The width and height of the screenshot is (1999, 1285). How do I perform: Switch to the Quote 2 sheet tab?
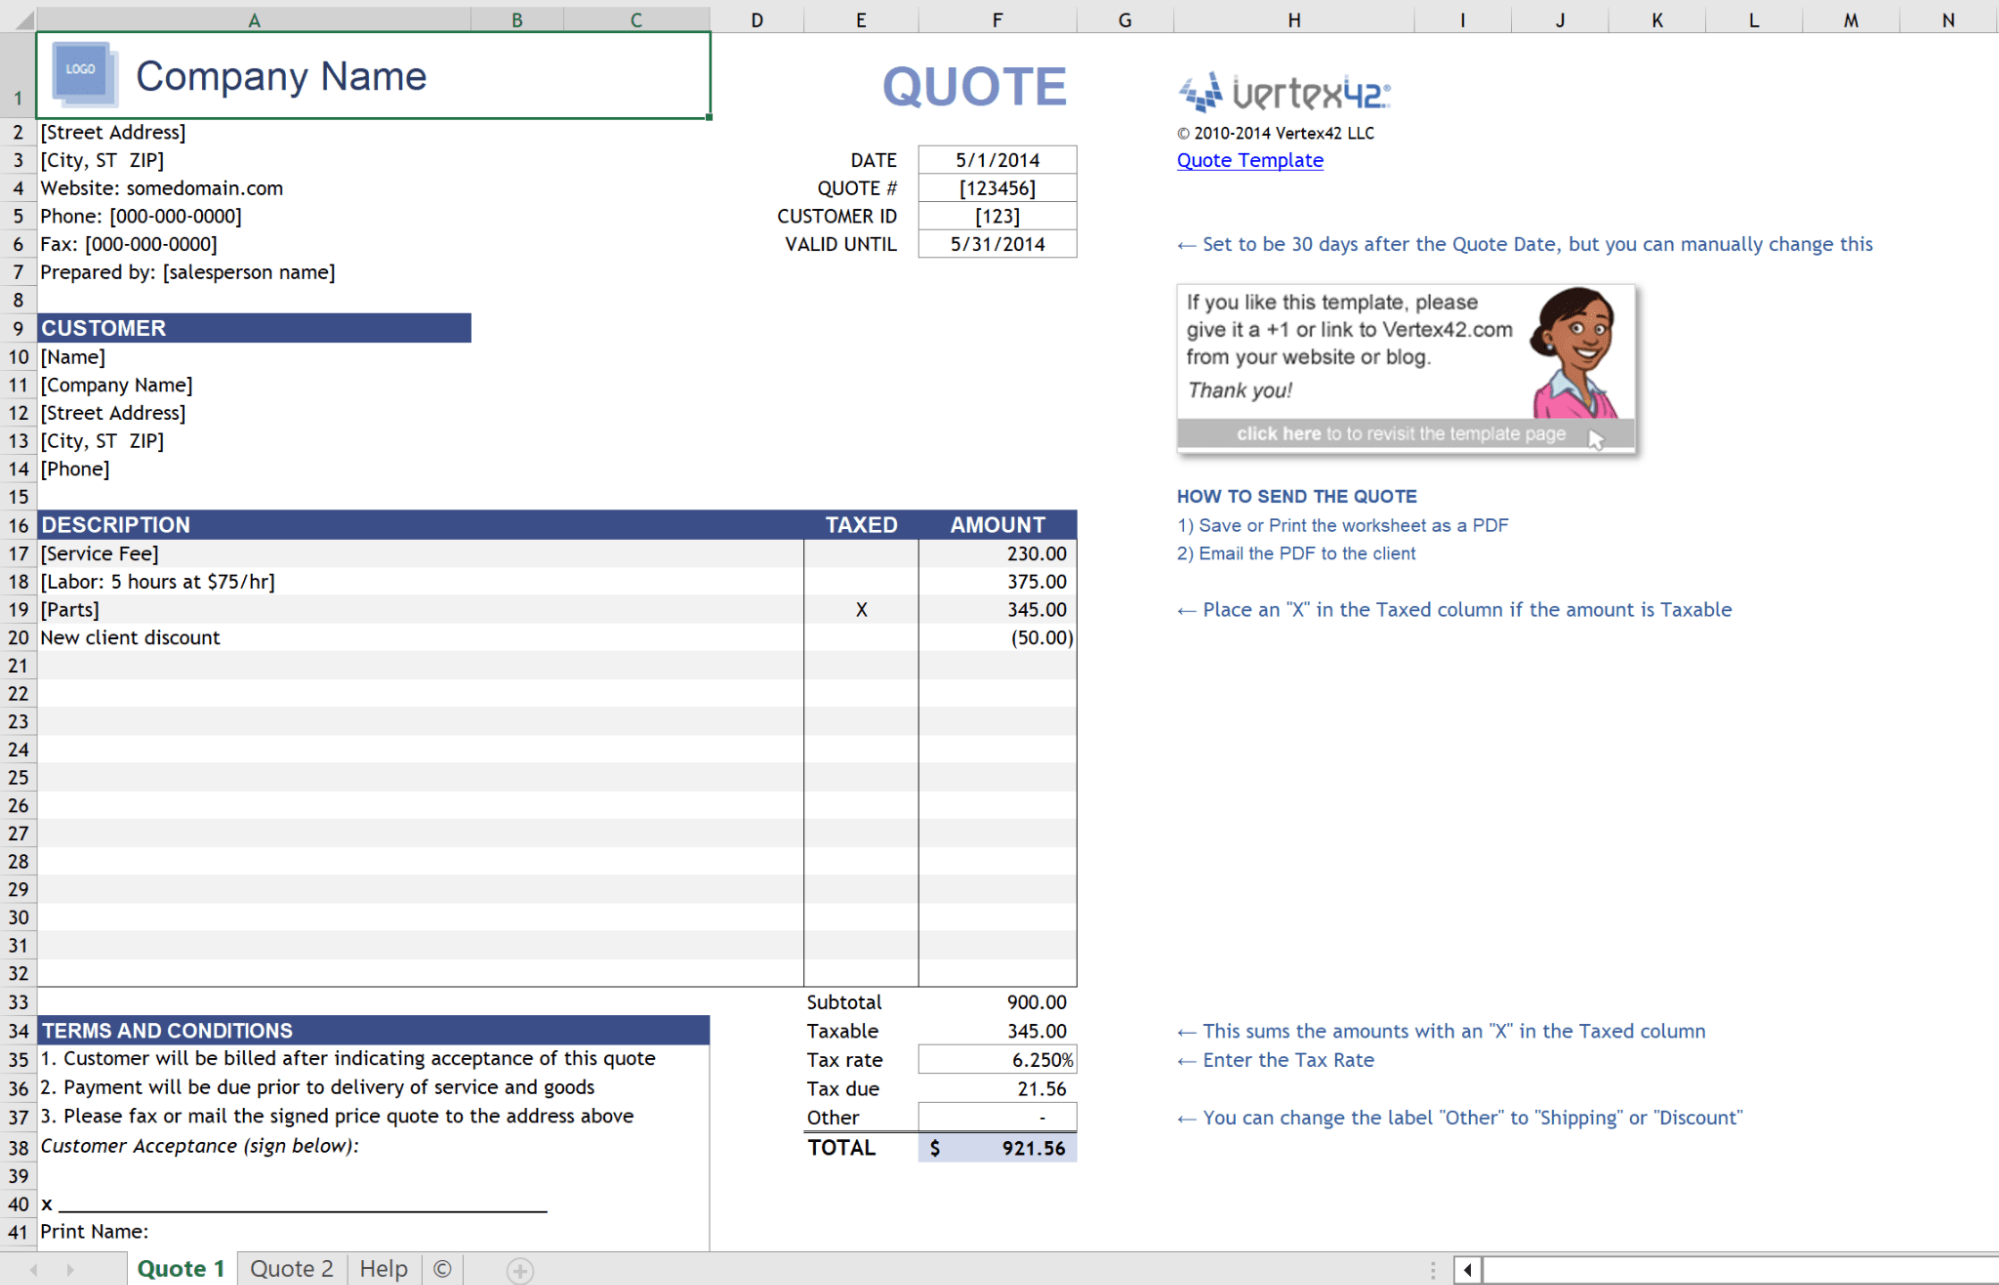pyautogui.click(x=291, y=1269)
